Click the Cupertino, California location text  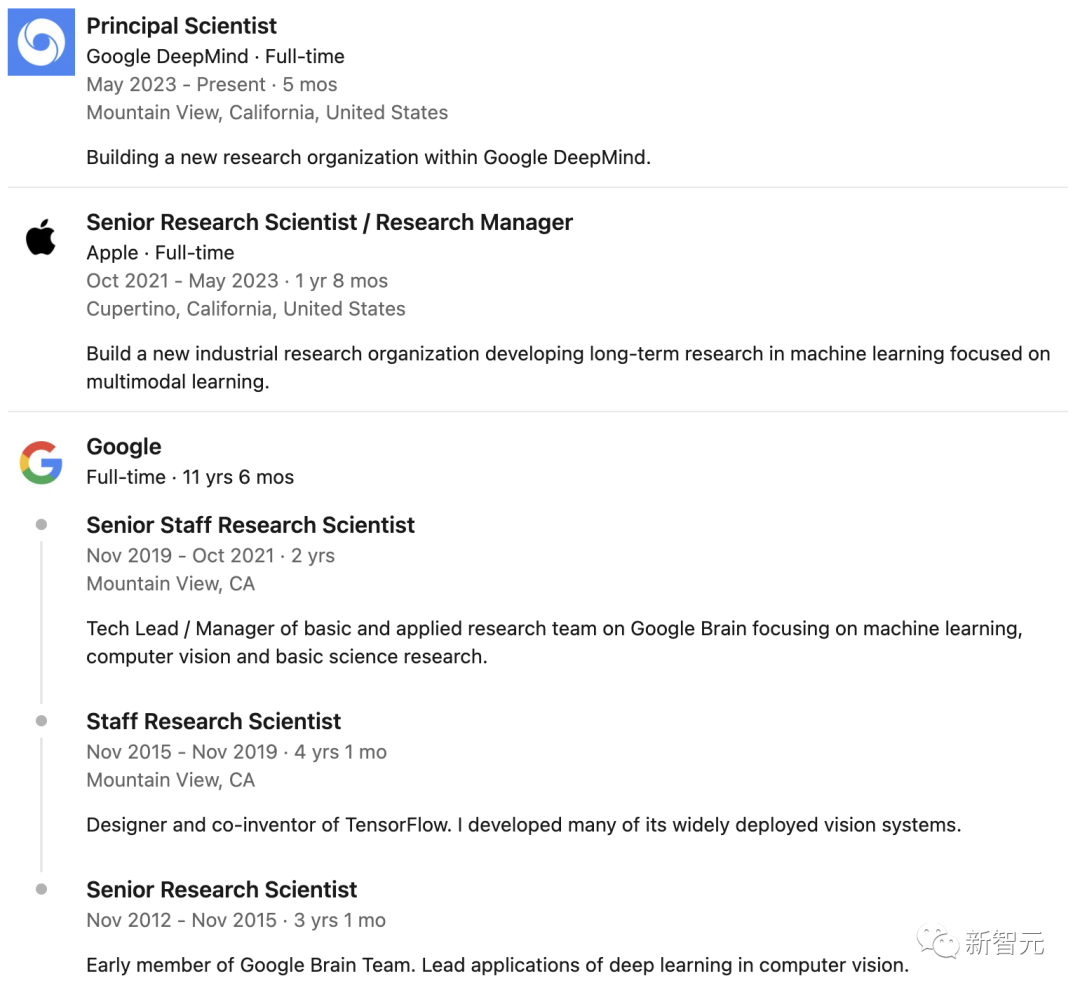(x=246, y=309)
